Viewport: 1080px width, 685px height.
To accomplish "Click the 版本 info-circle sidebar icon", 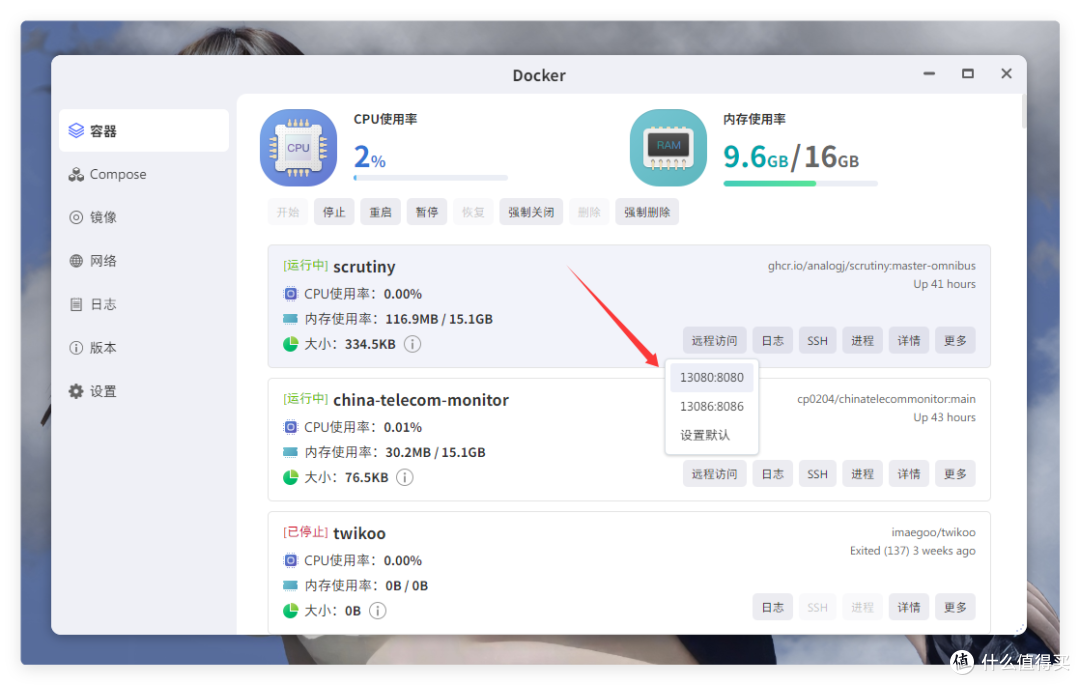I will click(76, 348).
